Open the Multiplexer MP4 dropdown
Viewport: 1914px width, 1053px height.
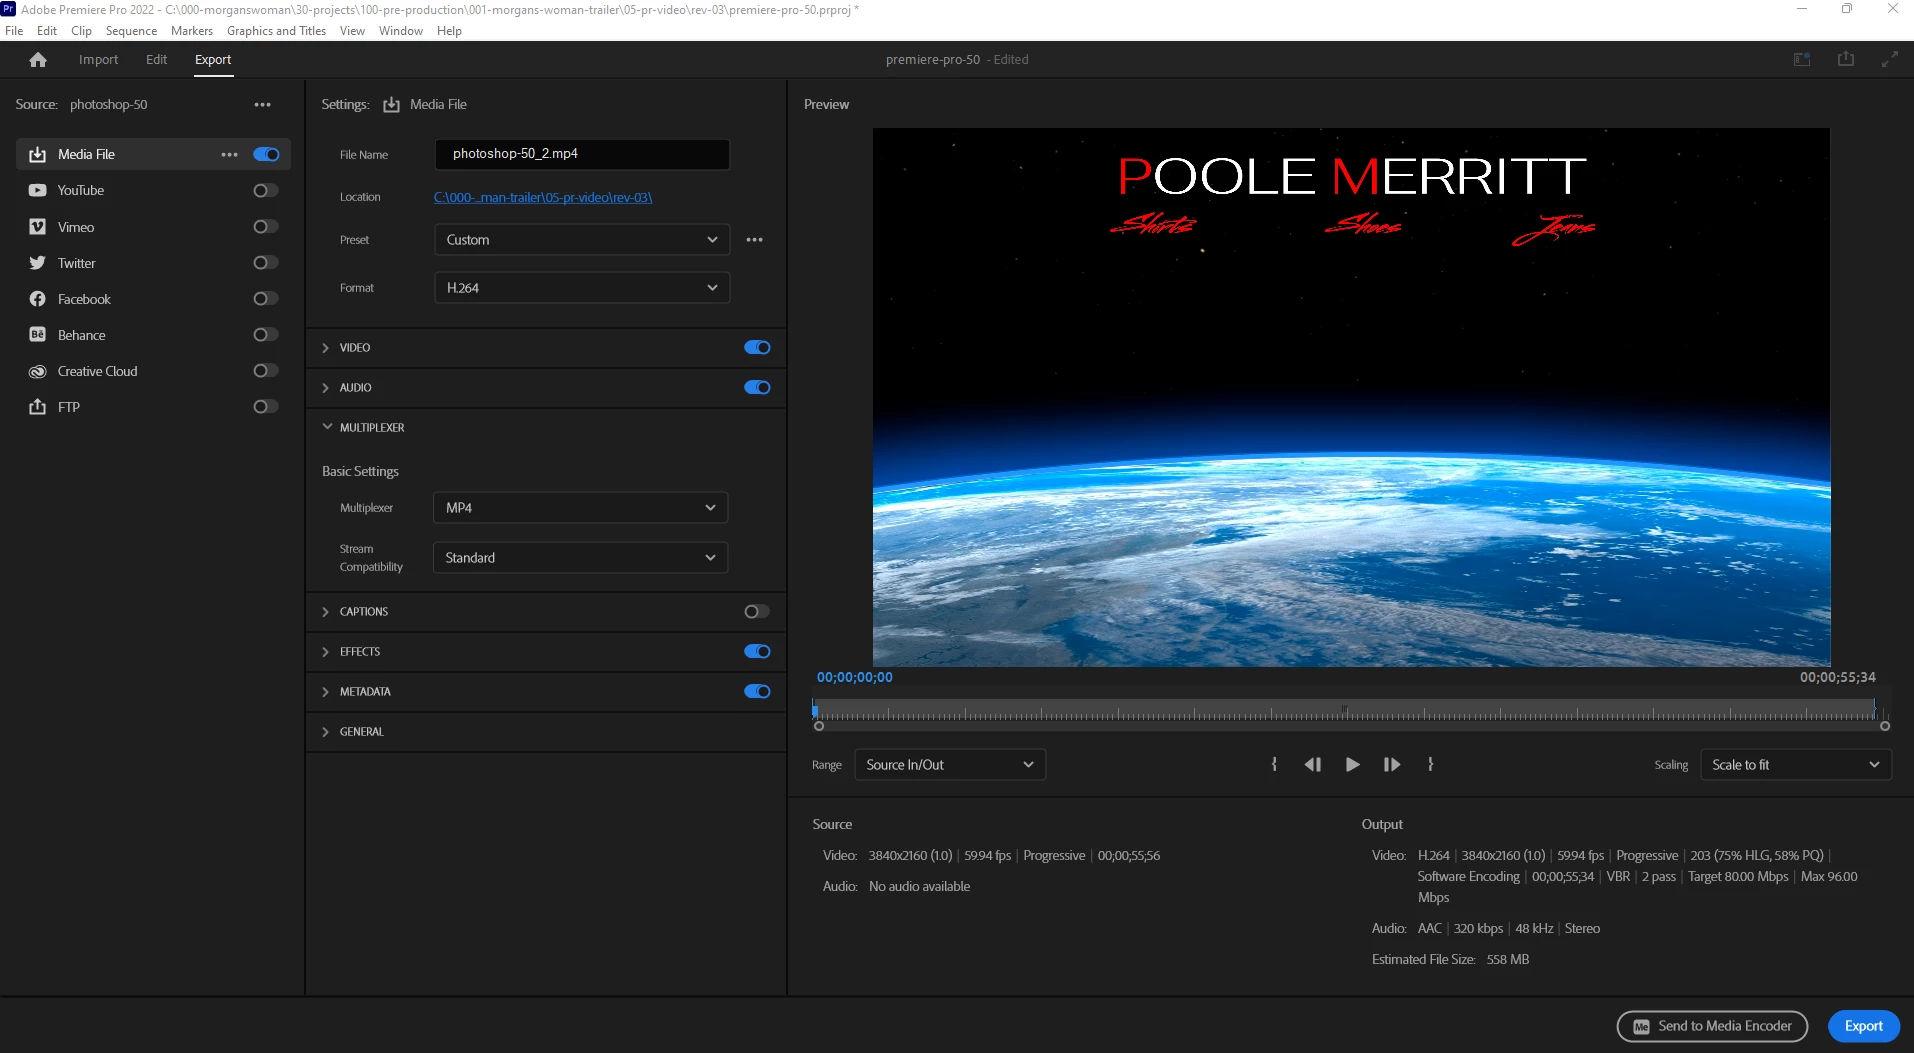click(580, 508)
